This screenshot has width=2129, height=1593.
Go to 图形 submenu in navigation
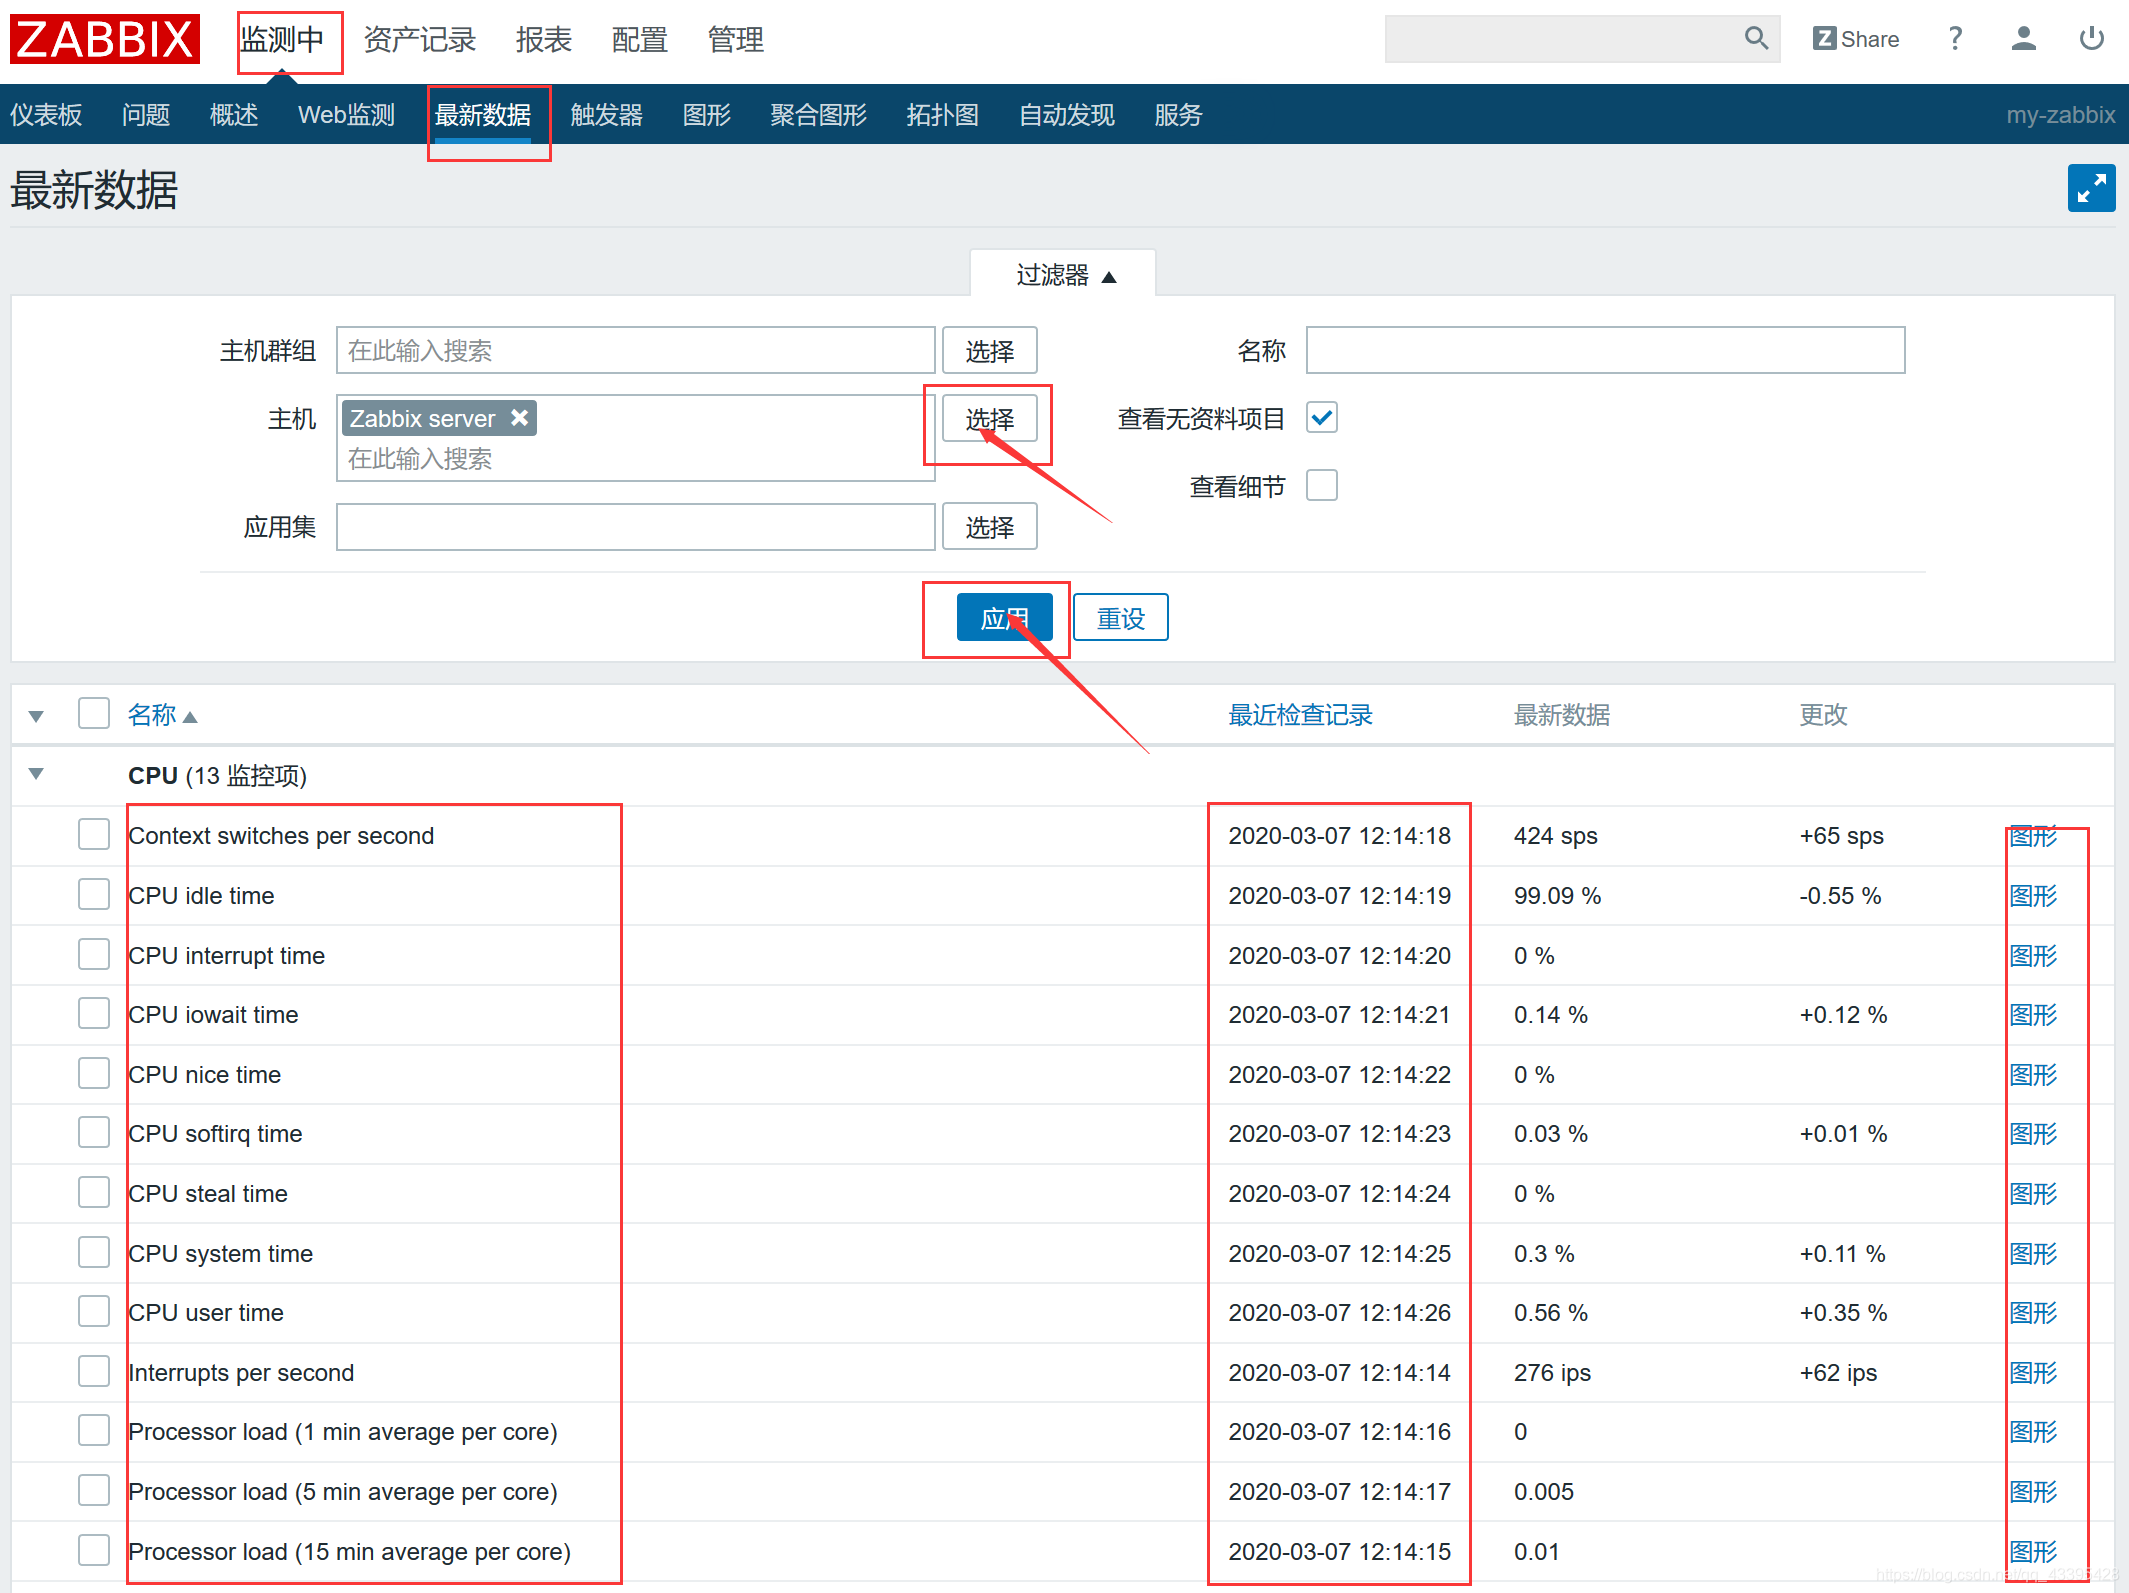(x=707, y=115)
